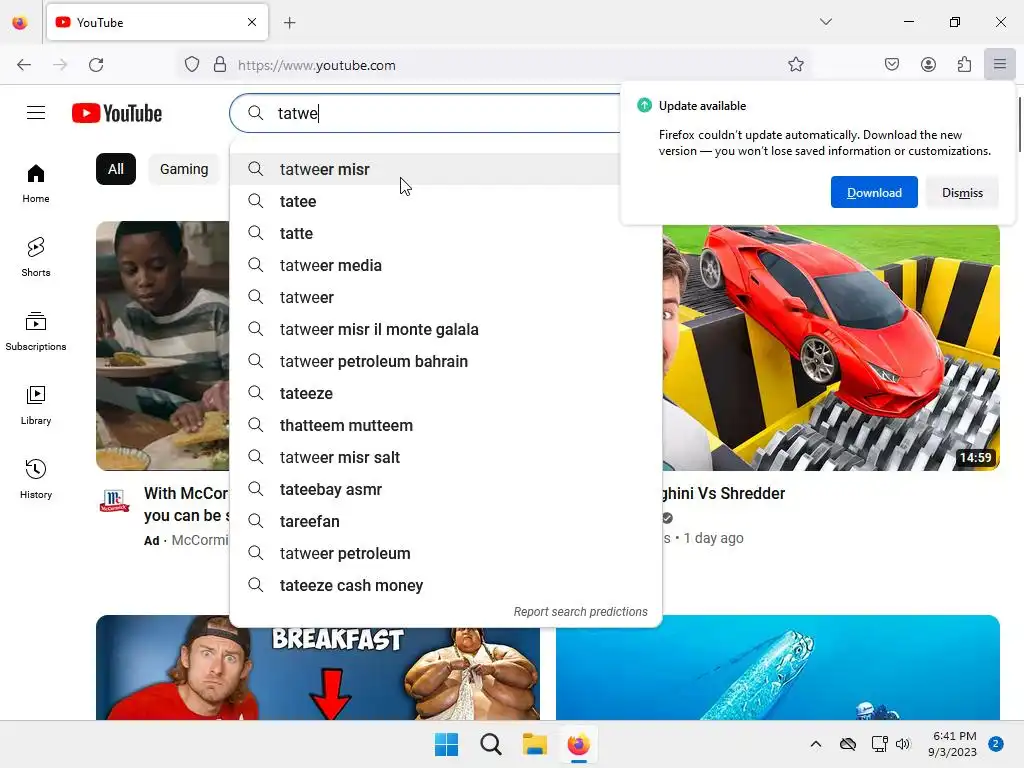Bookmark this page with the star

tap(795, 65)
